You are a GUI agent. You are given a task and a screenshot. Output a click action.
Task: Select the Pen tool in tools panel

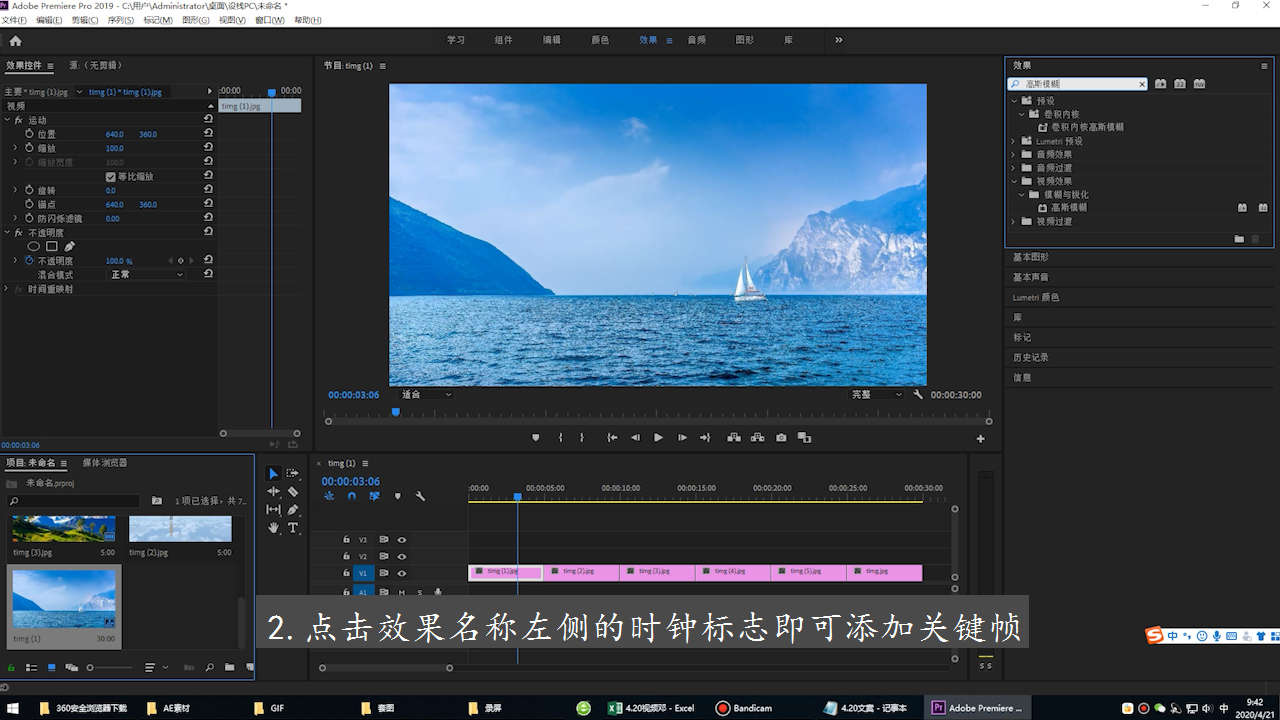tap(293, 509)
